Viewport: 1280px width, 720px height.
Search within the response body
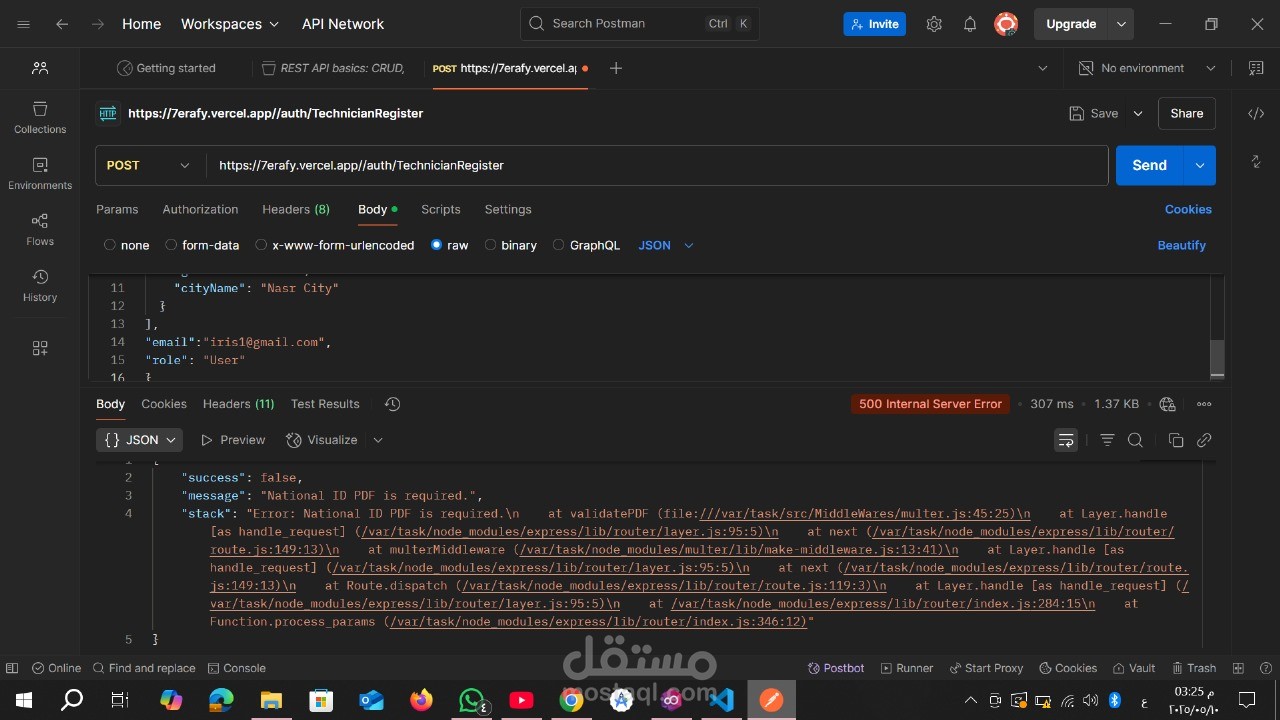coord(1135,440)
